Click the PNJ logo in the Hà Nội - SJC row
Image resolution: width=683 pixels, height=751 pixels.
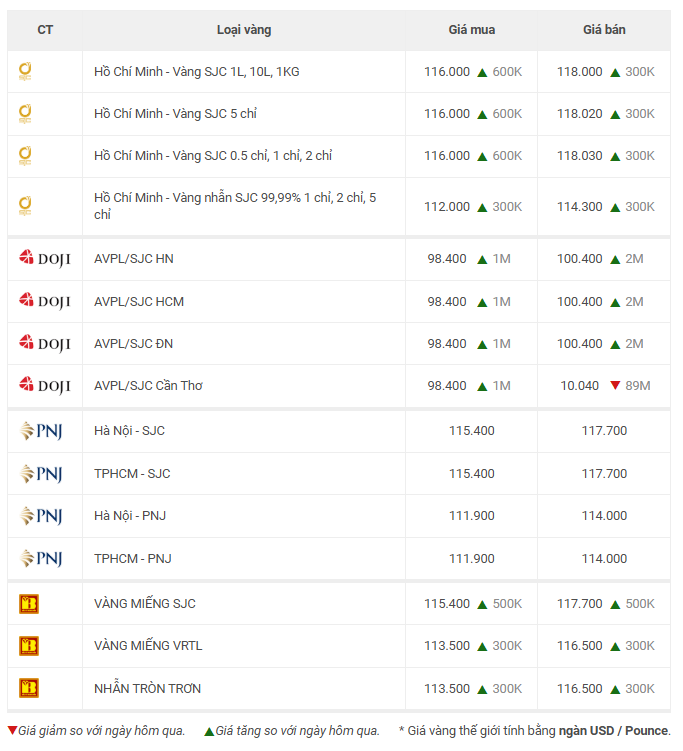pos(41,431)
